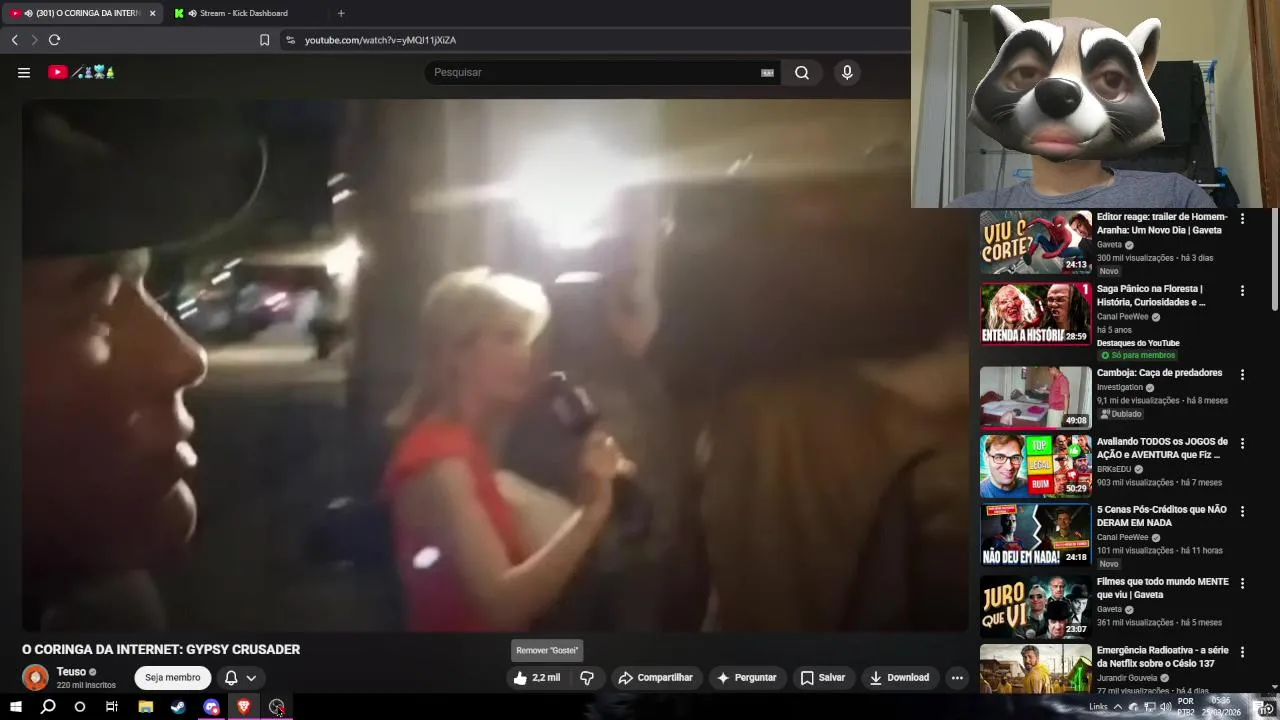Viewport: 1280px width, 720px height.
Task: Open options menu for Camboja video
Action: pyautogui.click(x=1242, y=375)
